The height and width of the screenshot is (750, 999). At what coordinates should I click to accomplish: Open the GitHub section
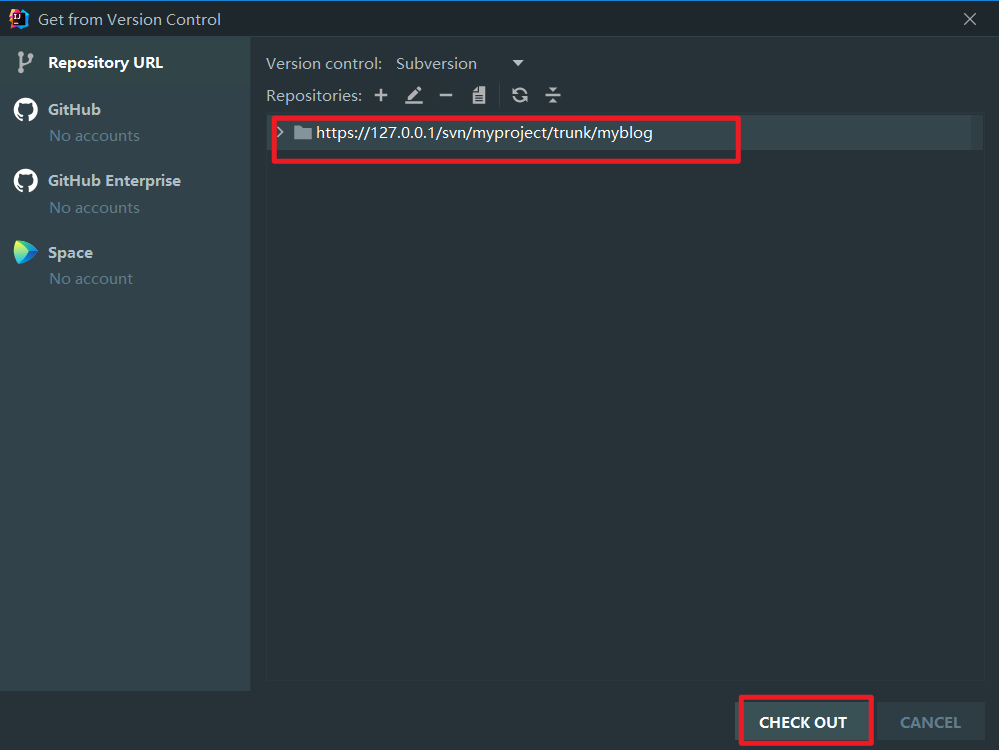126,121
